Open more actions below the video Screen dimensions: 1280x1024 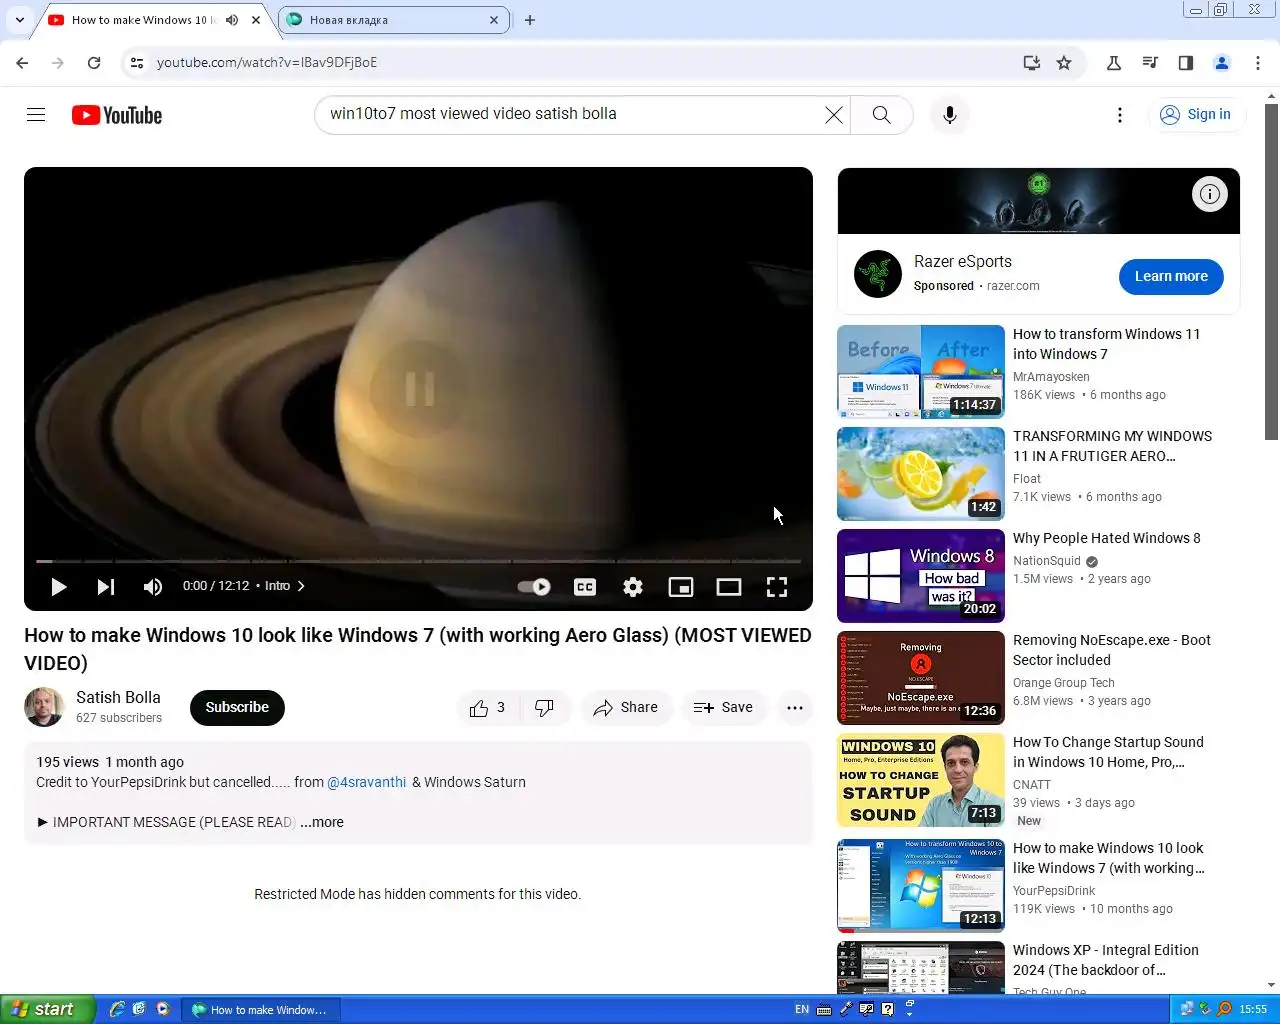[795, 708]
